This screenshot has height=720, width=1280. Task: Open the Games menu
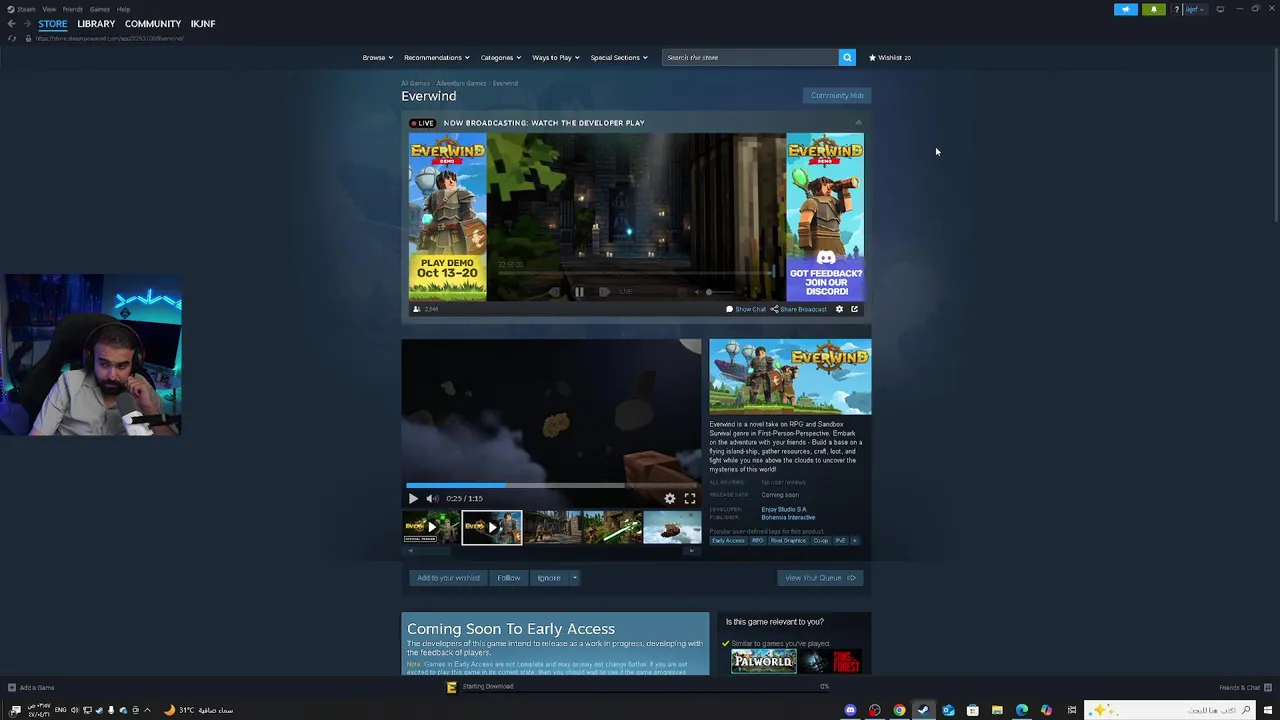(100, 9)
